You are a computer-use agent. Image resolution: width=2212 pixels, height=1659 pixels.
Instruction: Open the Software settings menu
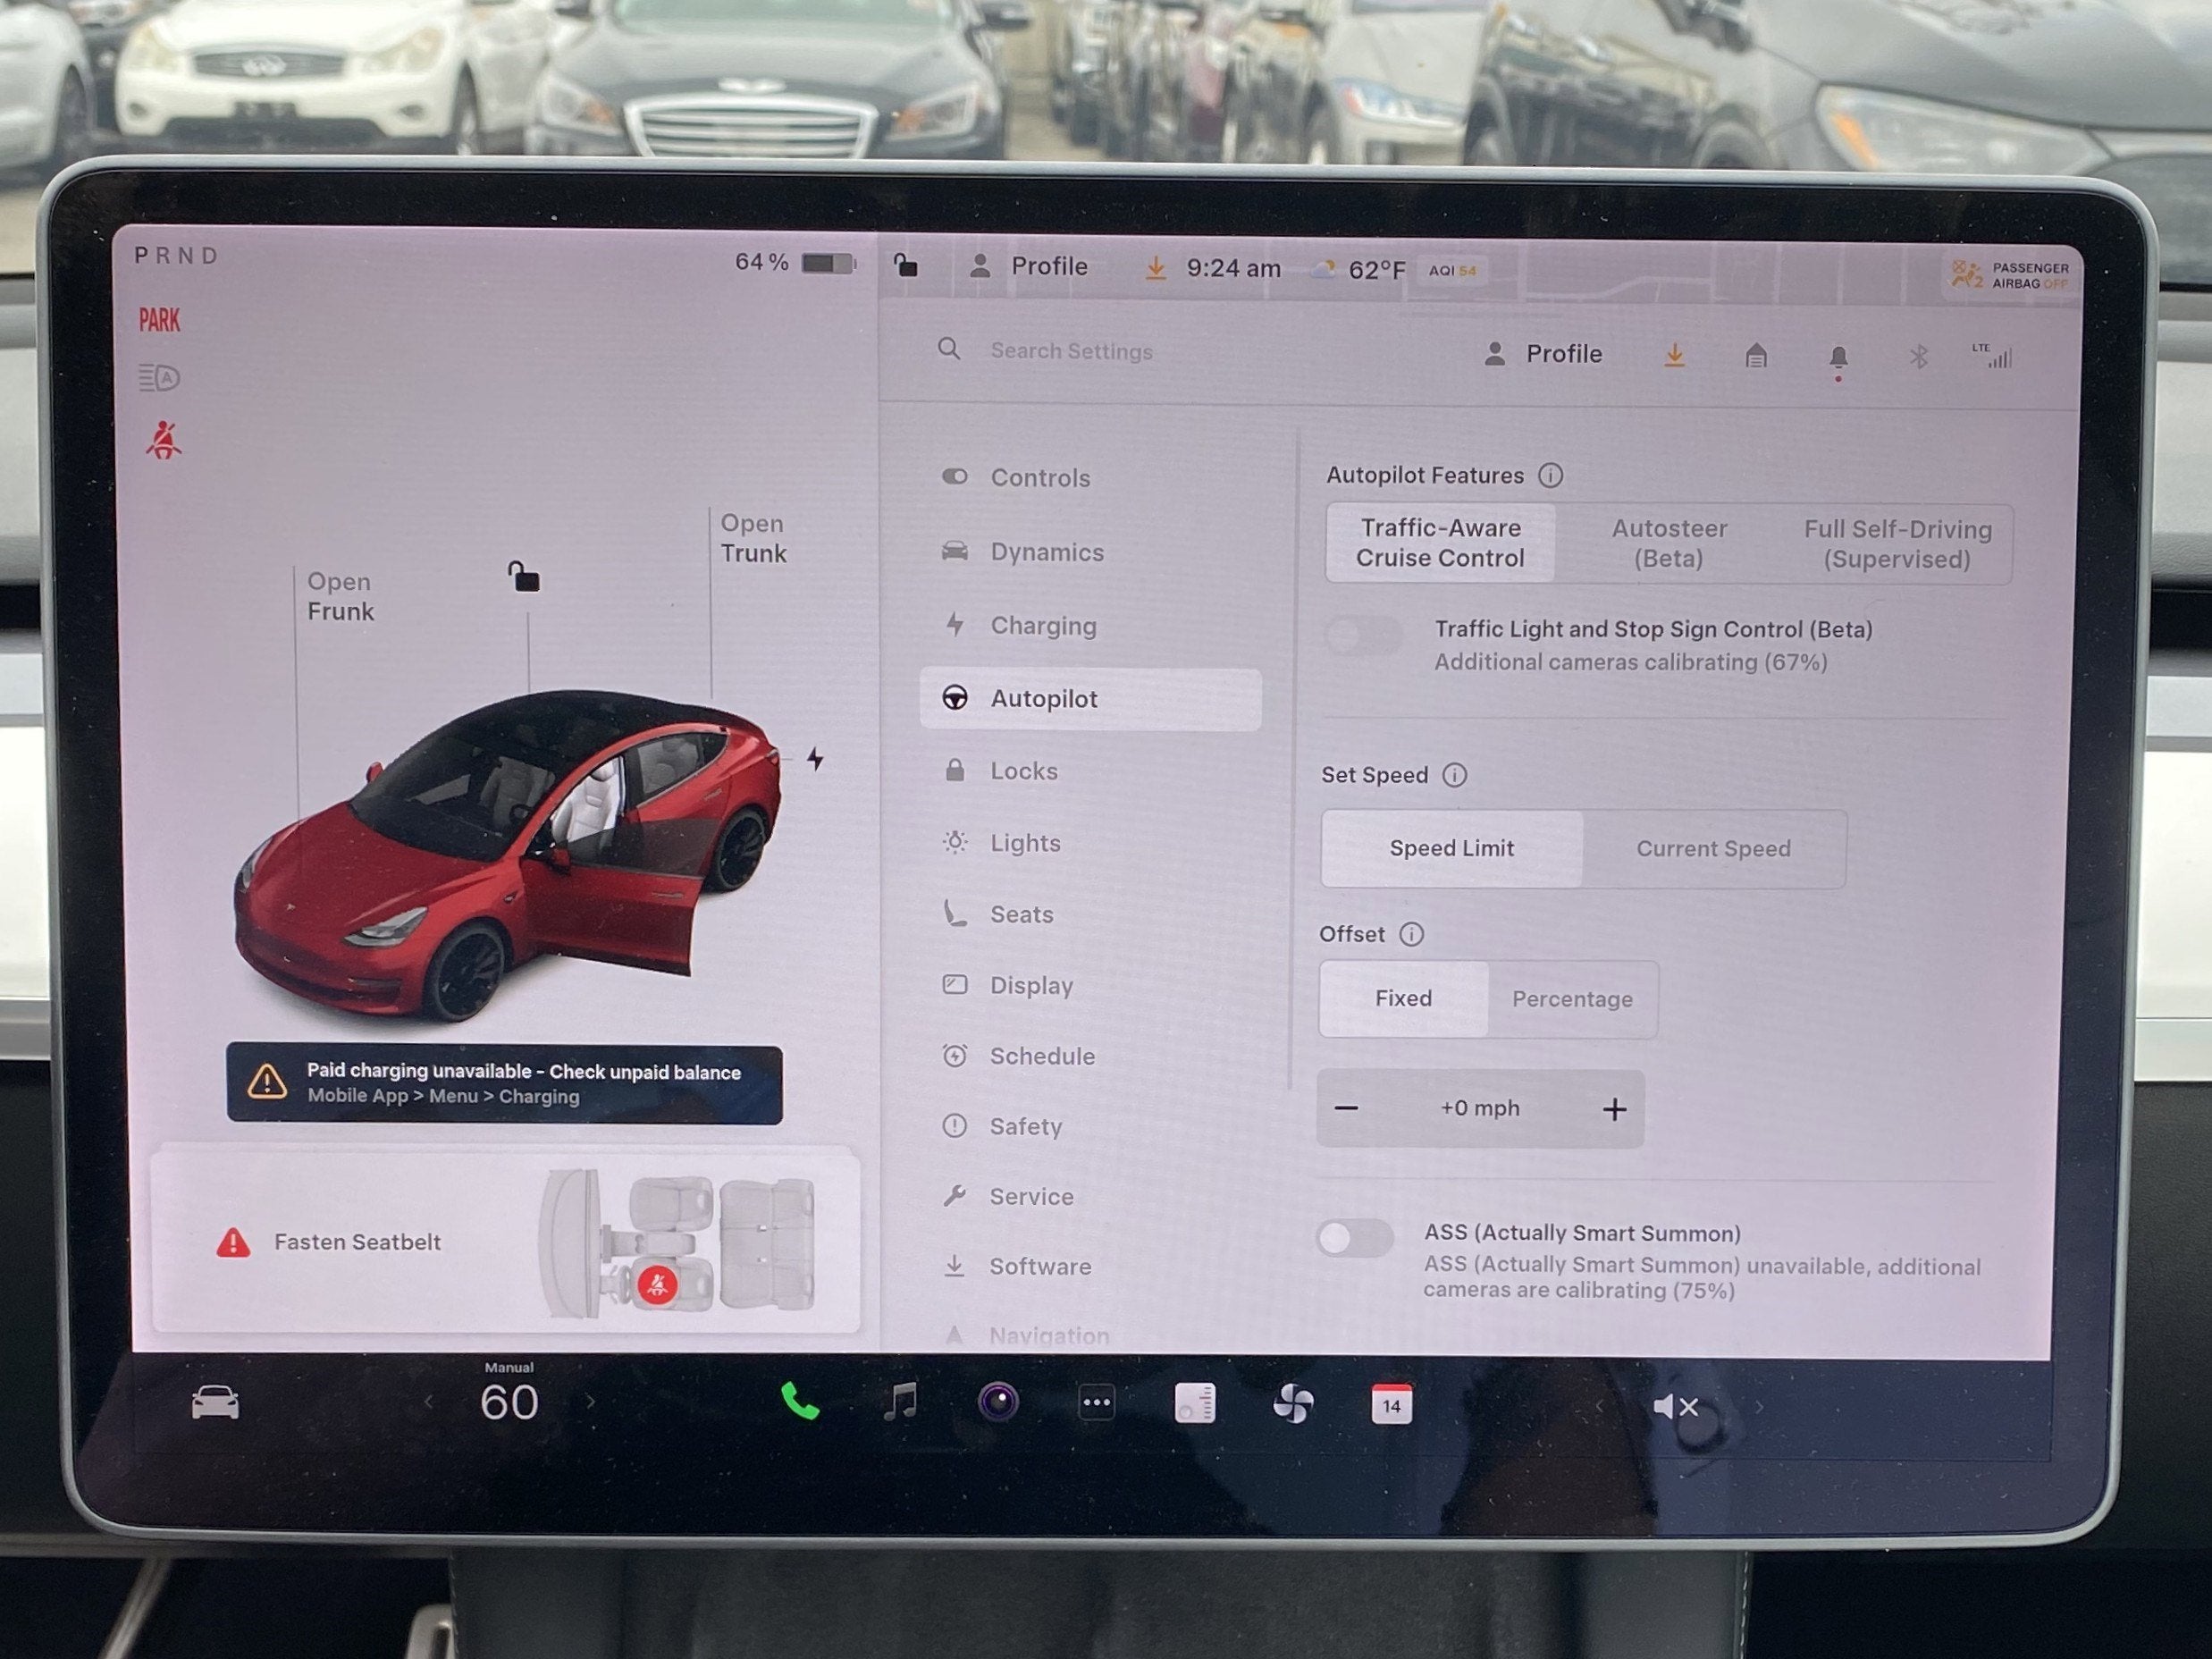[x=1090, y=1266]
